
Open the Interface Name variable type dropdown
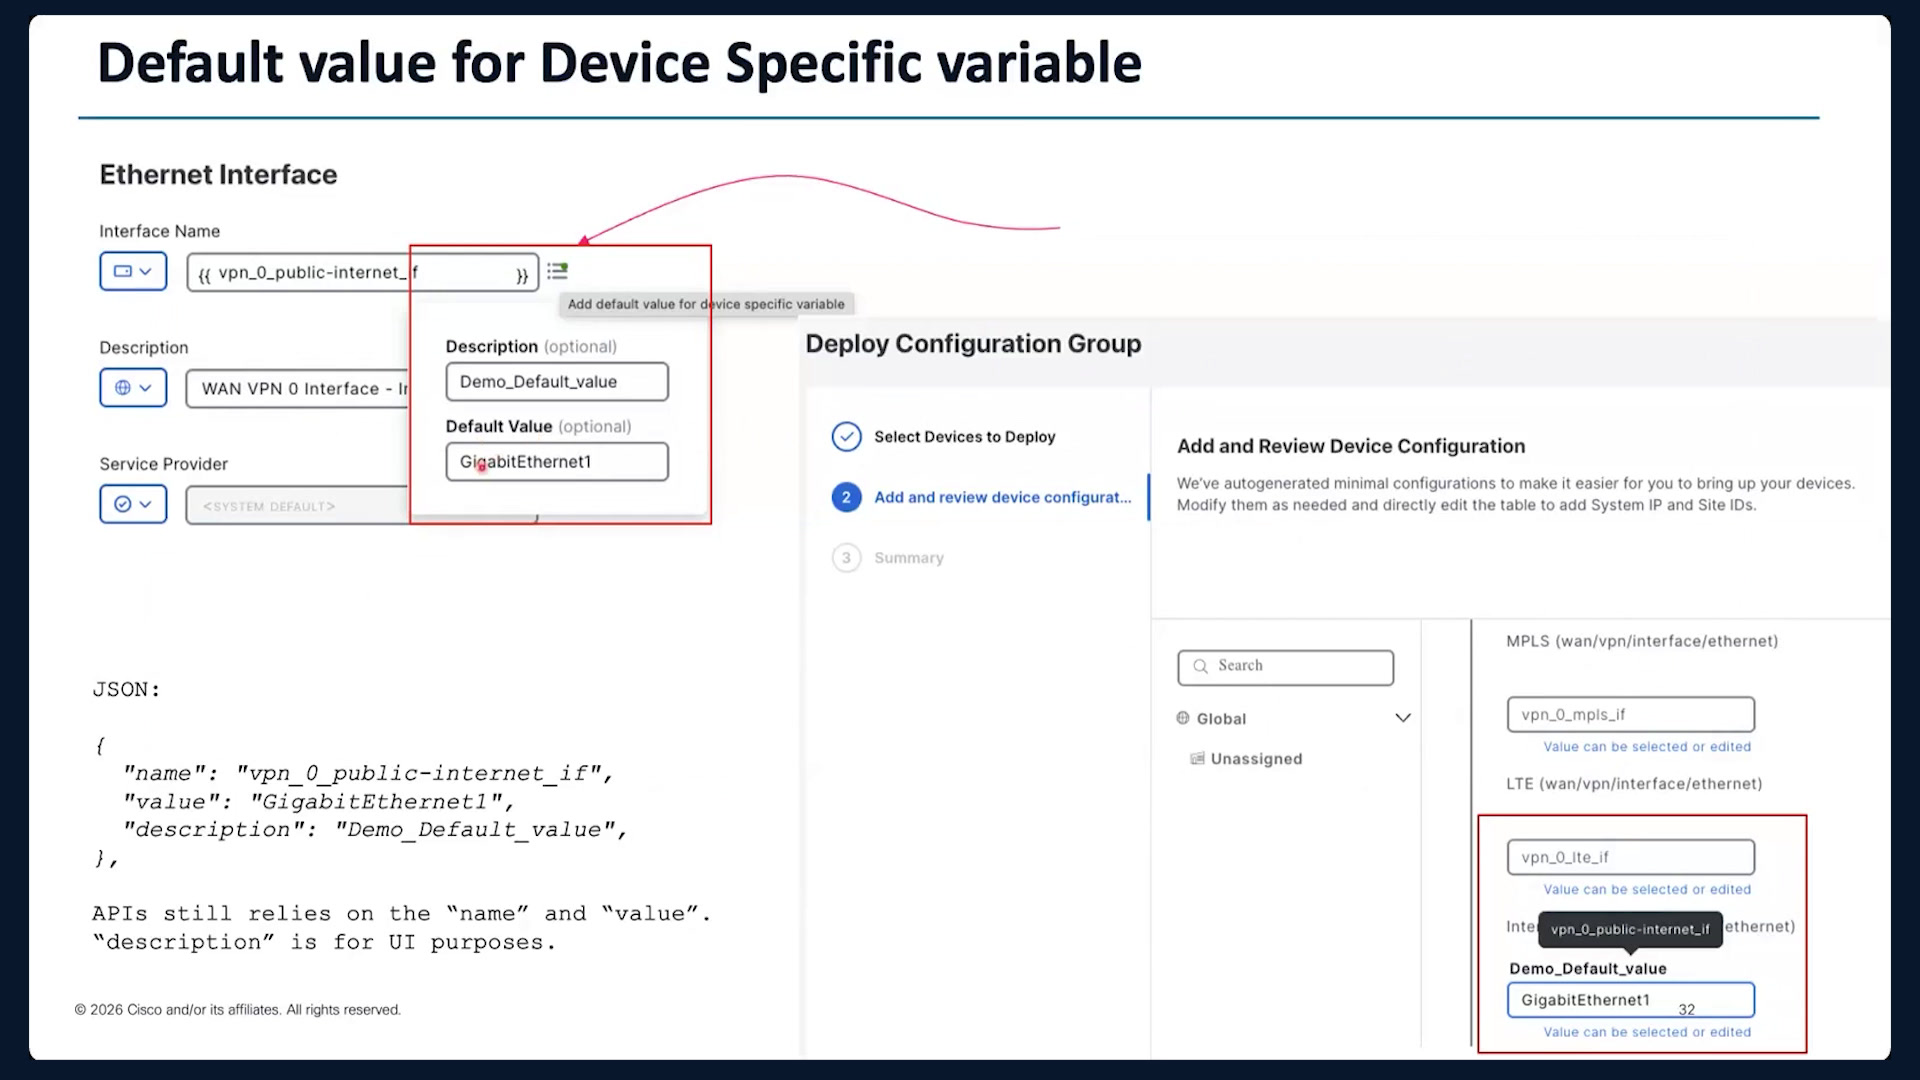pos(133,271)
